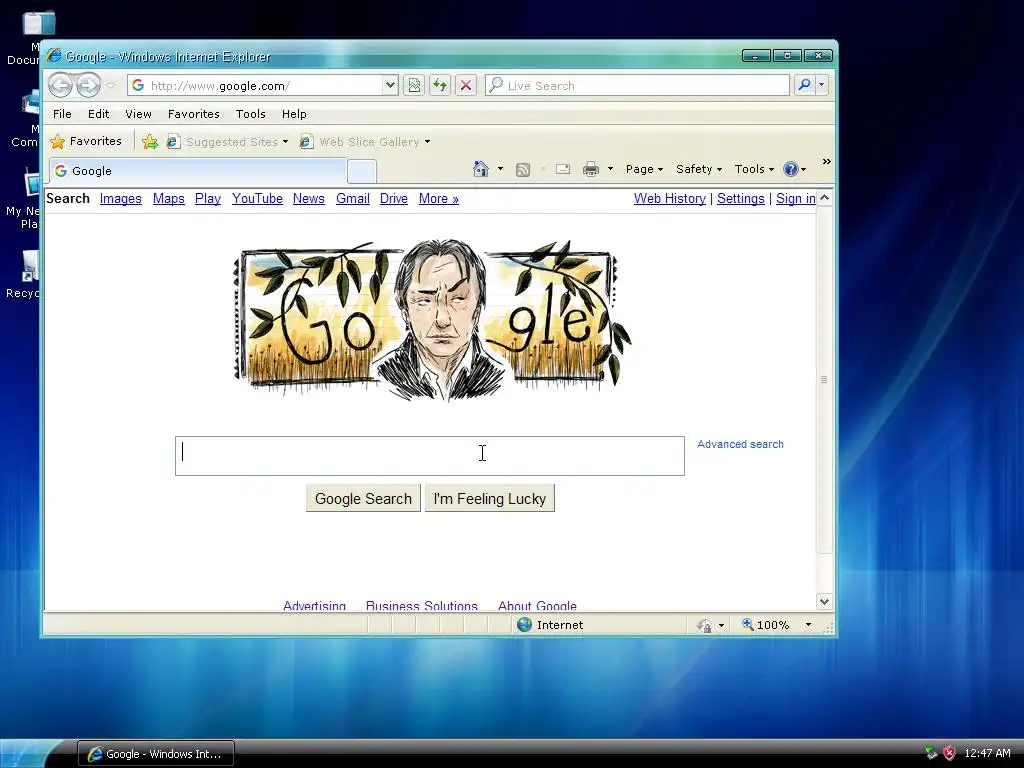Open the File menu
The image size is (1024, 768).
[62, 114]
